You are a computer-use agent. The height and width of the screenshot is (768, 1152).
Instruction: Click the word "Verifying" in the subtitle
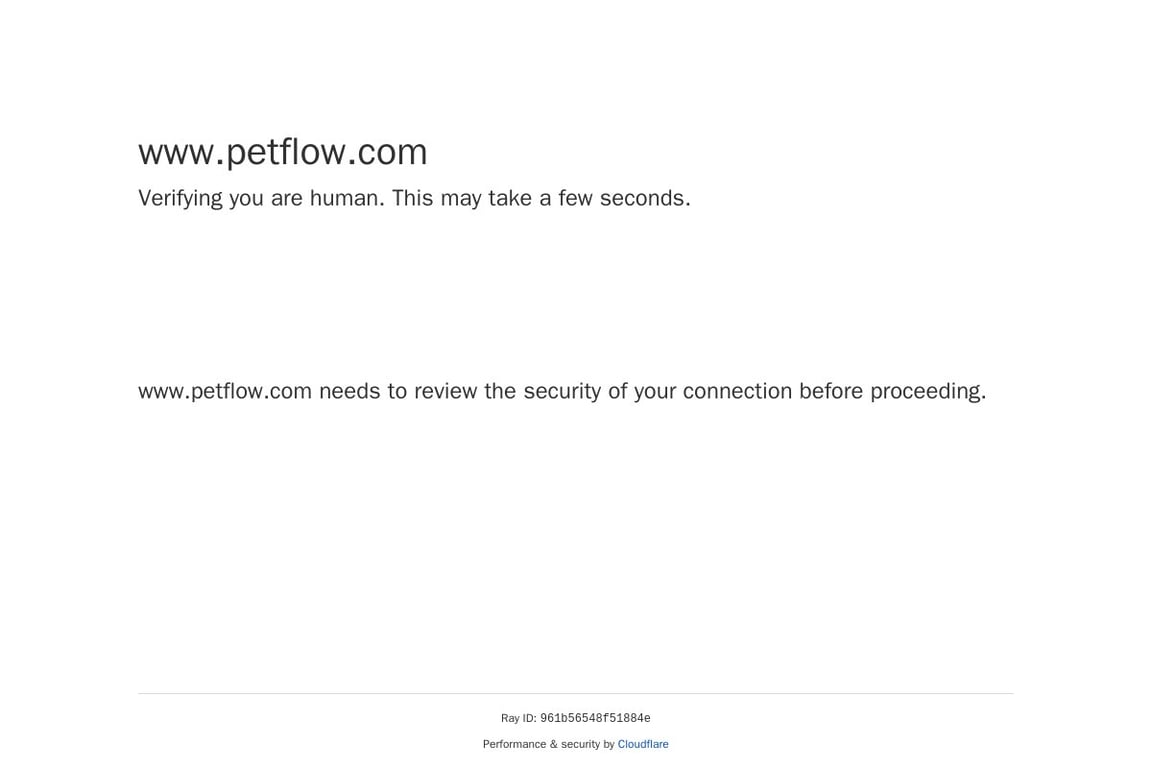pos(180,198)
